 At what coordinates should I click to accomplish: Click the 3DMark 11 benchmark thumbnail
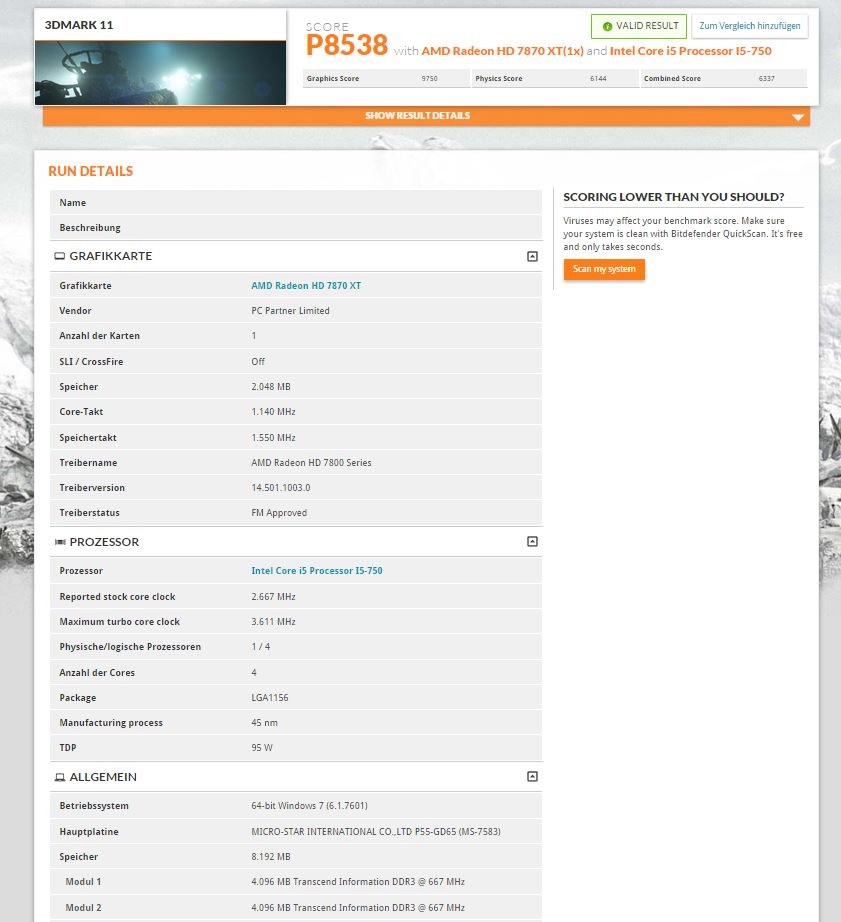[161, 73]
